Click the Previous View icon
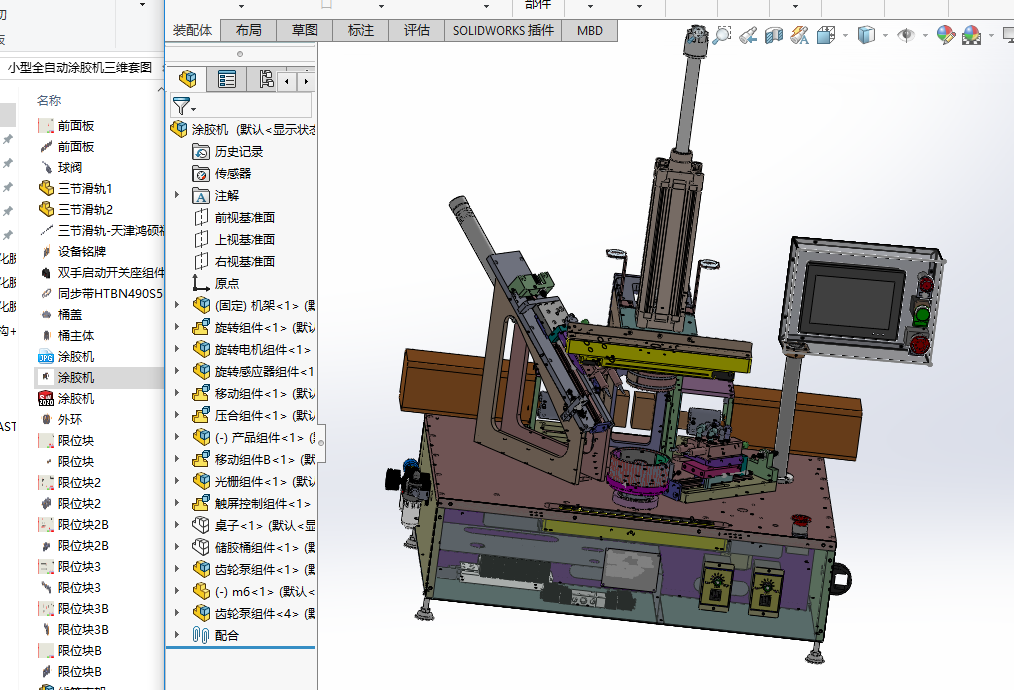 [747, 35]
